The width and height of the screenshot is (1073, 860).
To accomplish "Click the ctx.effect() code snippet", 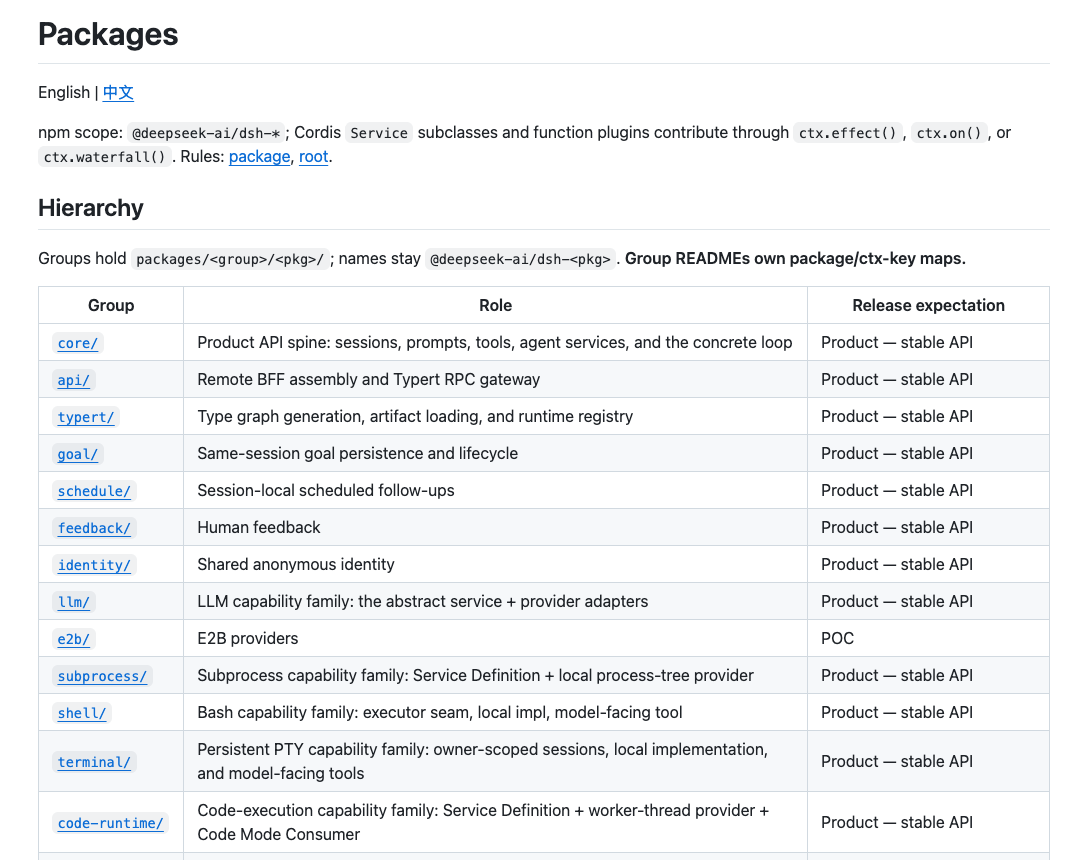I will tap(848, 133).
